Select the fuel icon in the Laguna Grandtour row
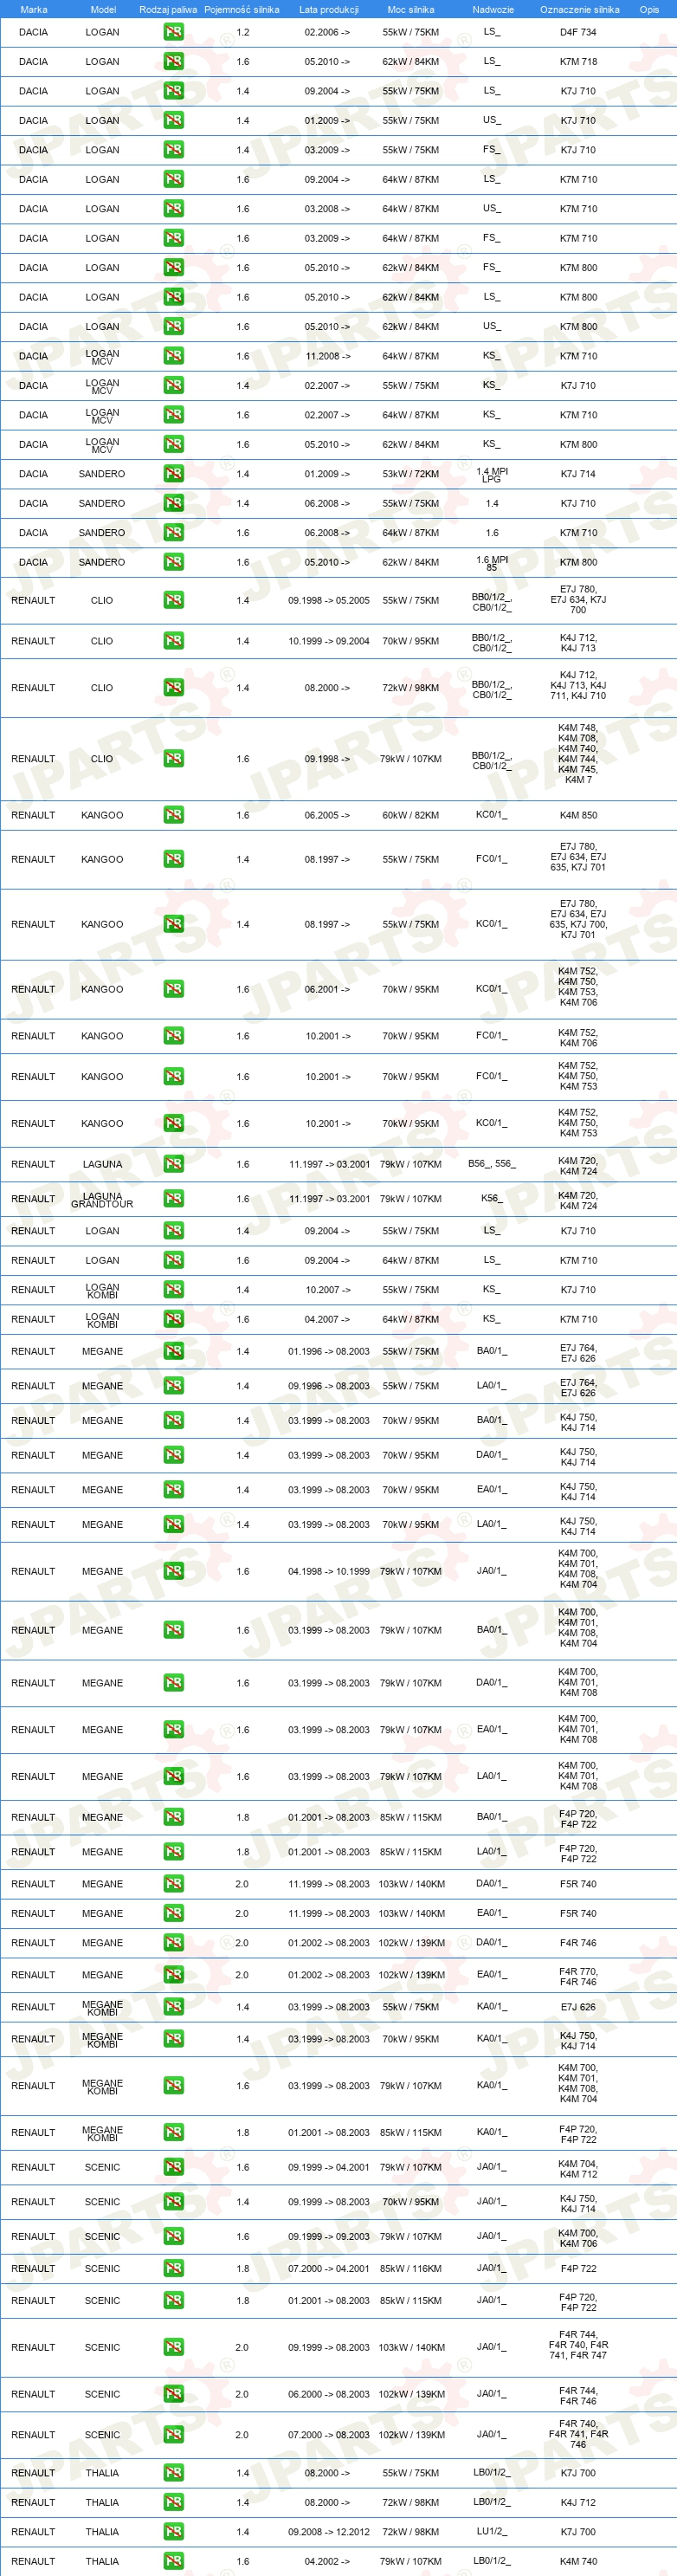This screenshot has width=677, height=2576. pyautogui.click(x=173, y=1199)
